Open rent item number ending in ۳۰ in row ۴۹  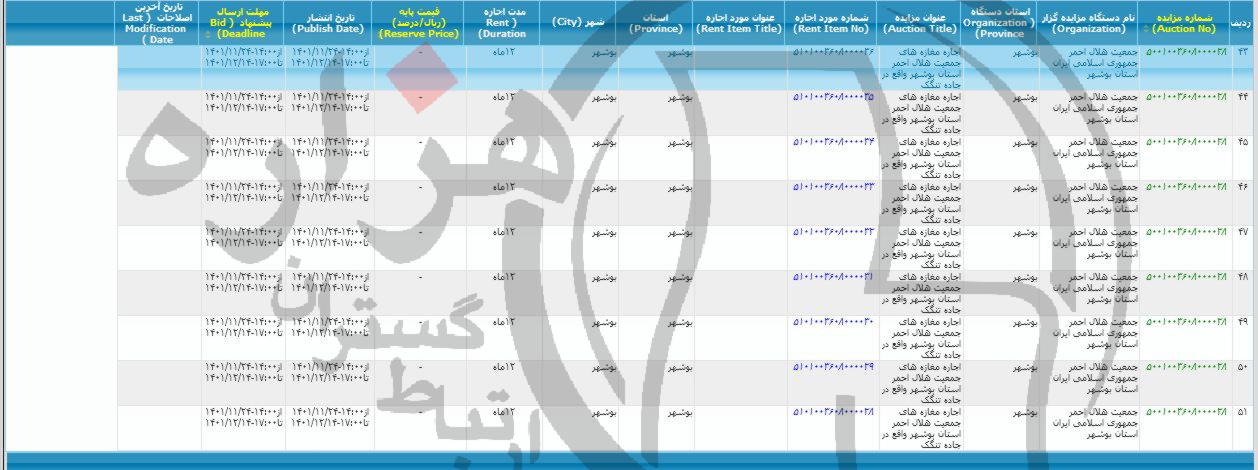(x=834, y=322)
